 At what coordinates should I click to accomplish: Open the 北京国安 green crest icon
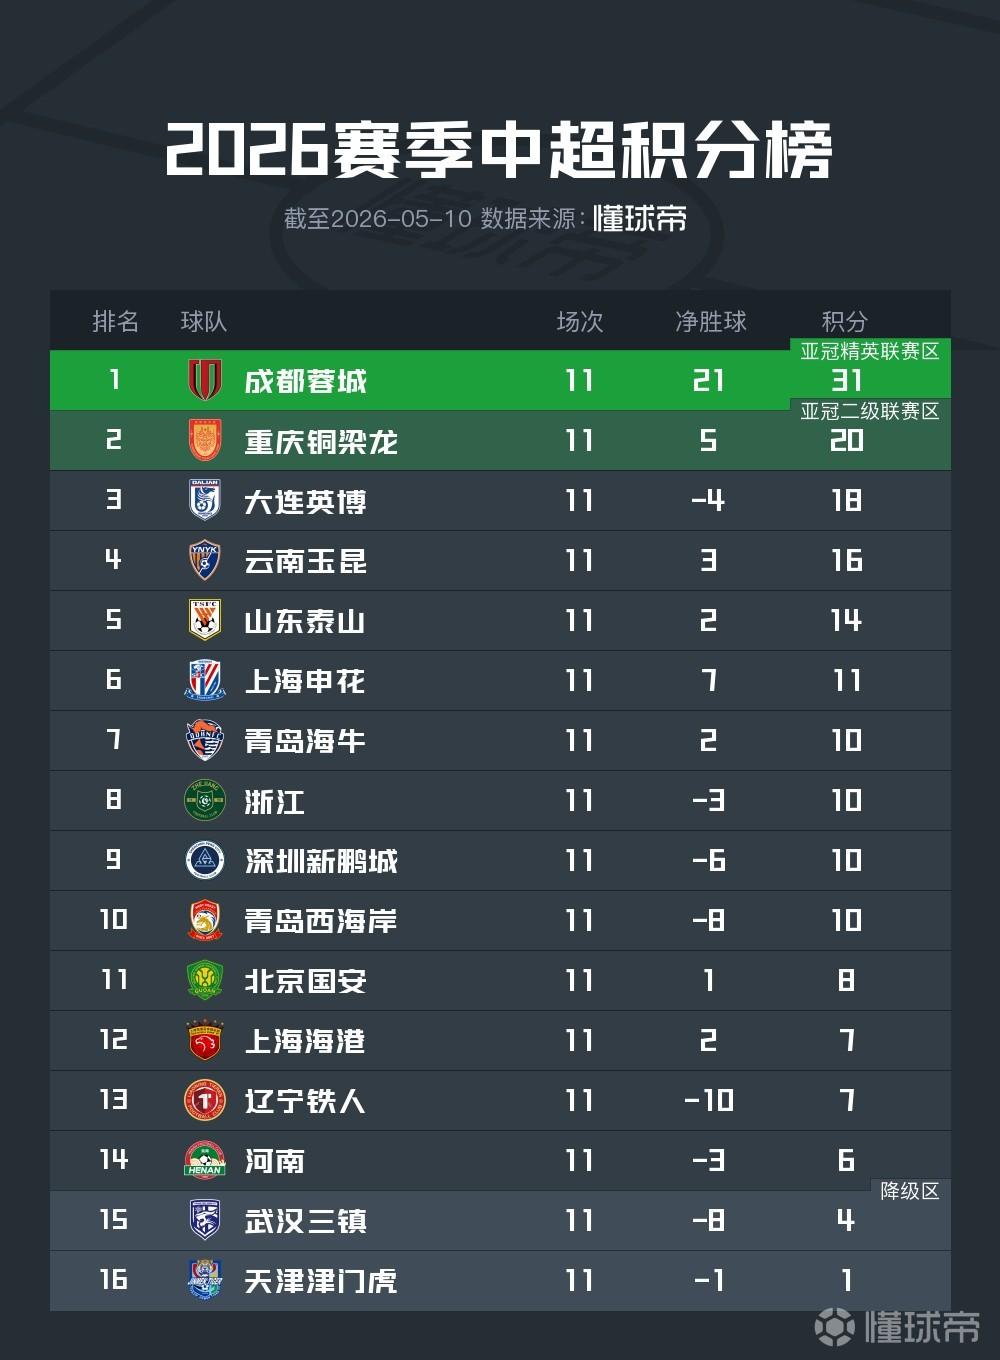(205, 980)
